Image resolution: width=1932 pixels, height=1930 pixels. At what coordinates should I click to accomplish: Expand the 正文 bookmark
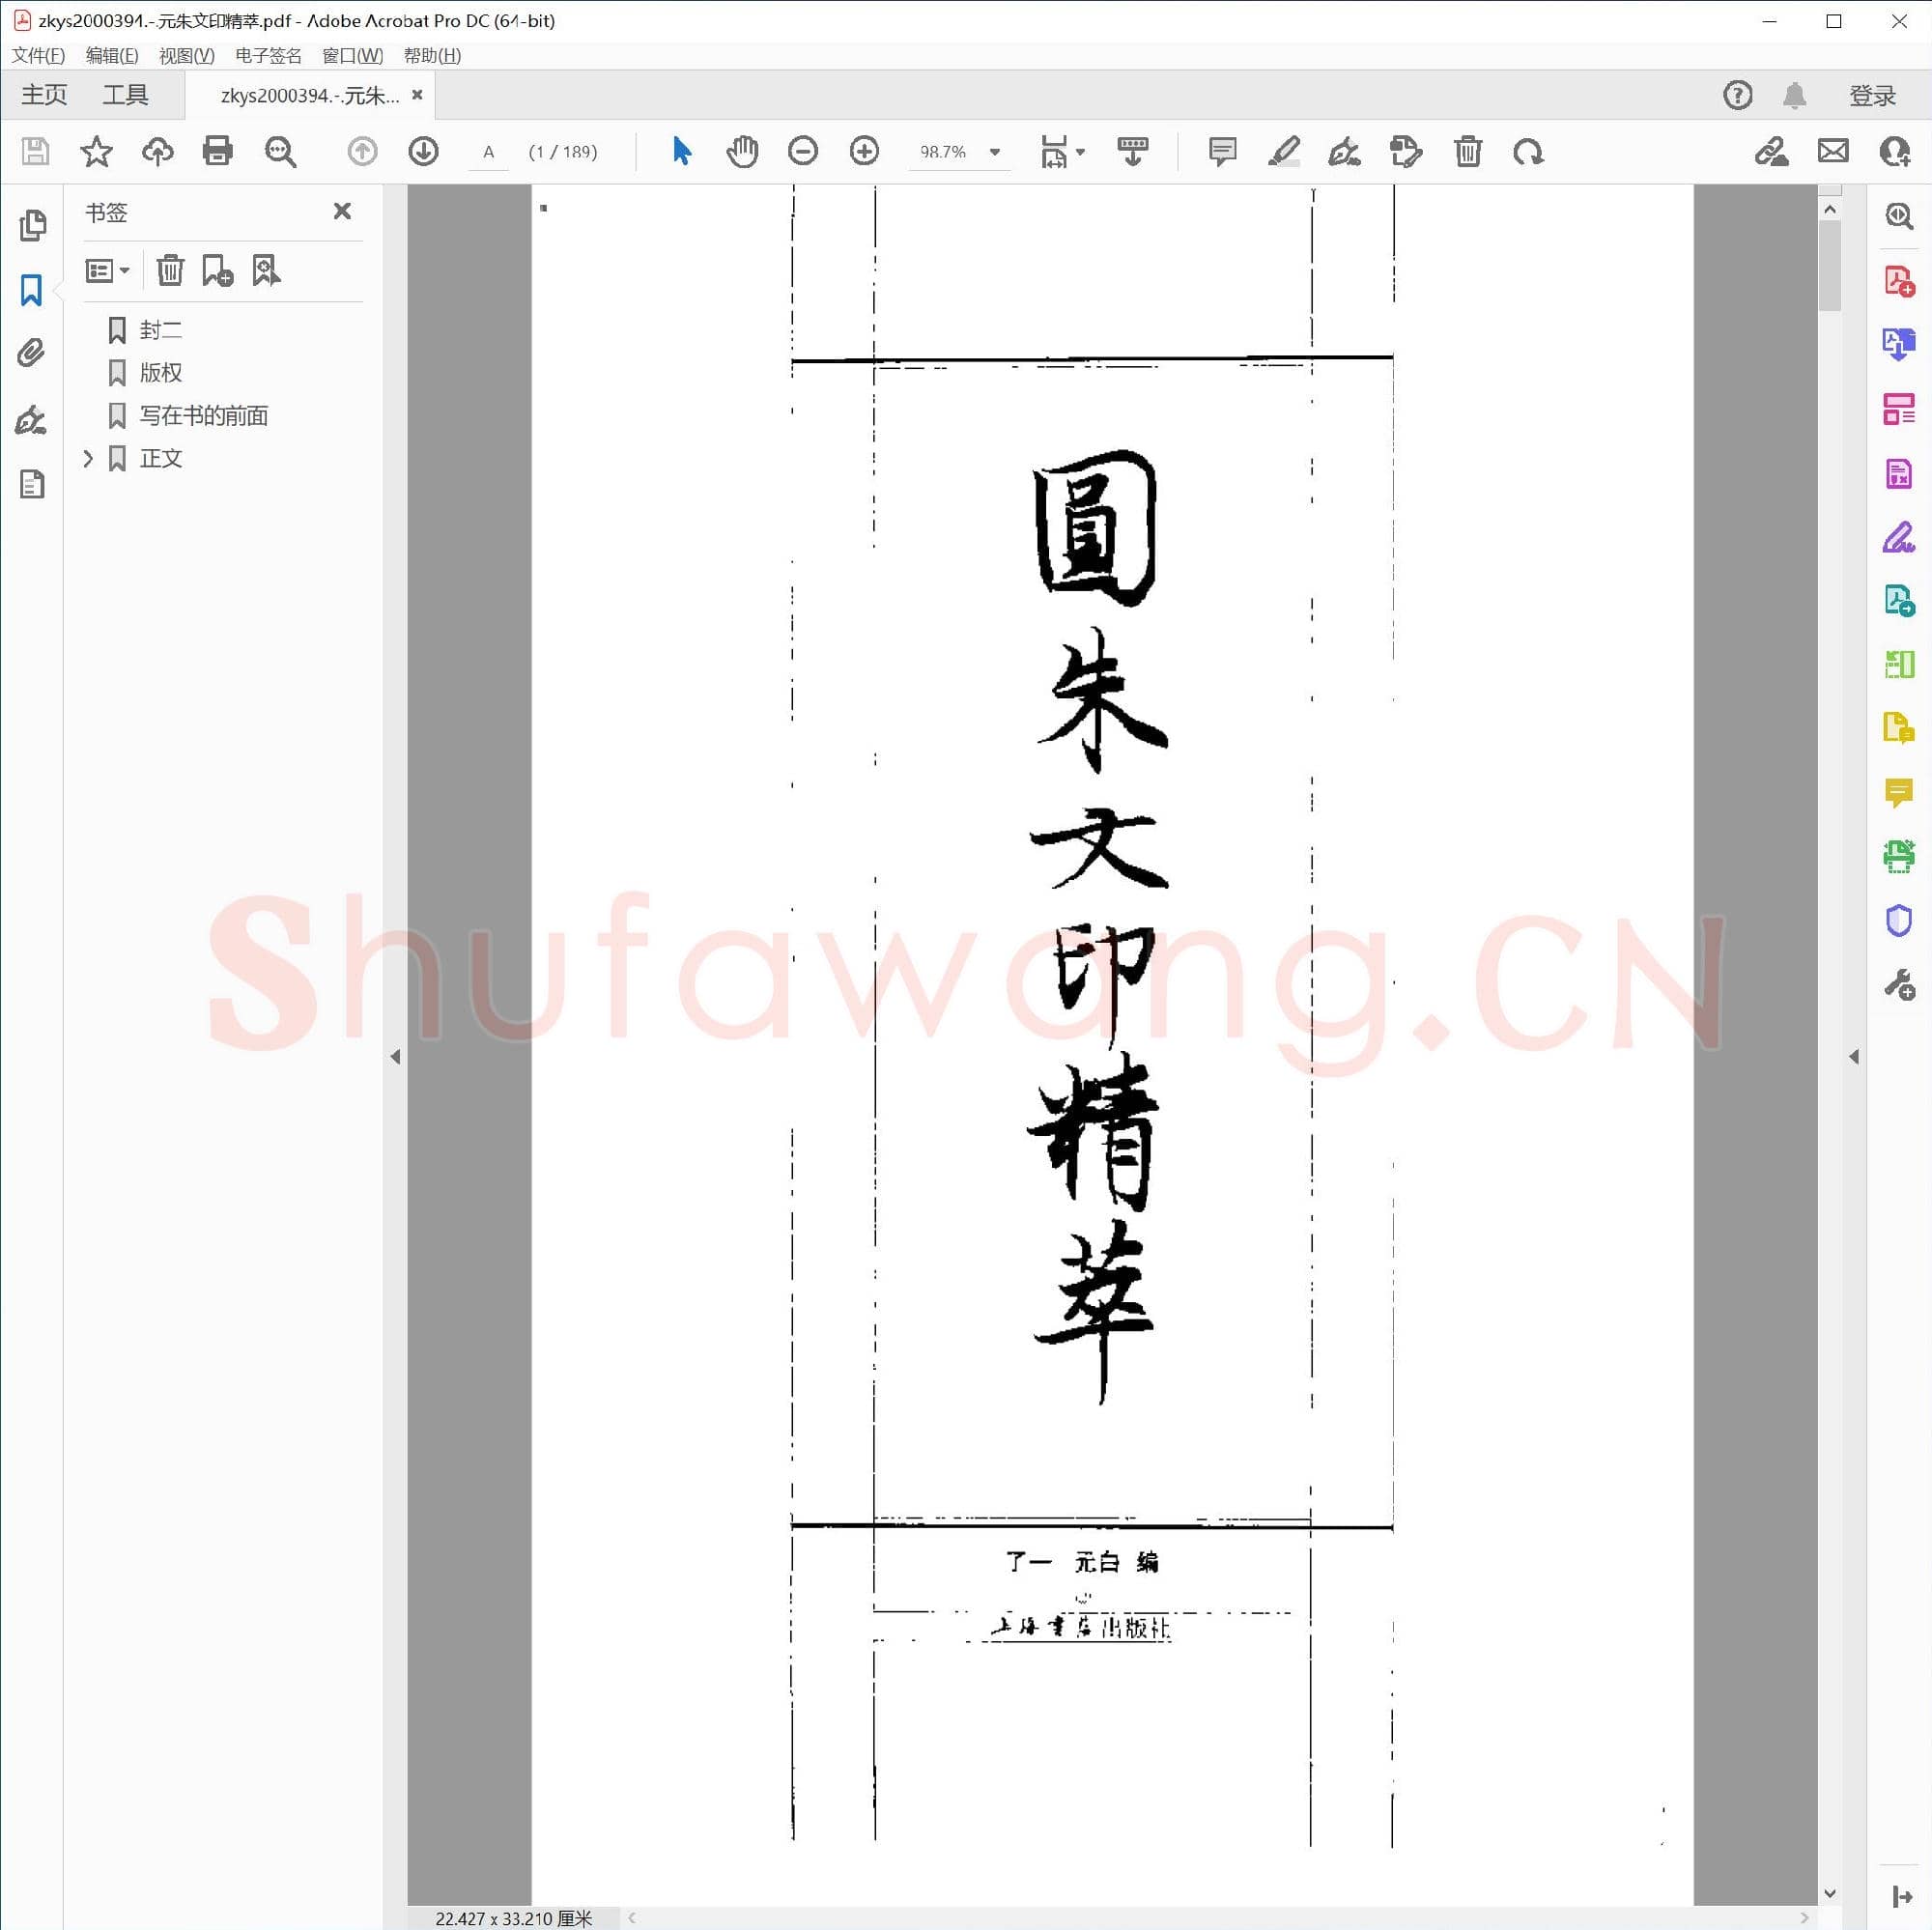click(88, 458)
